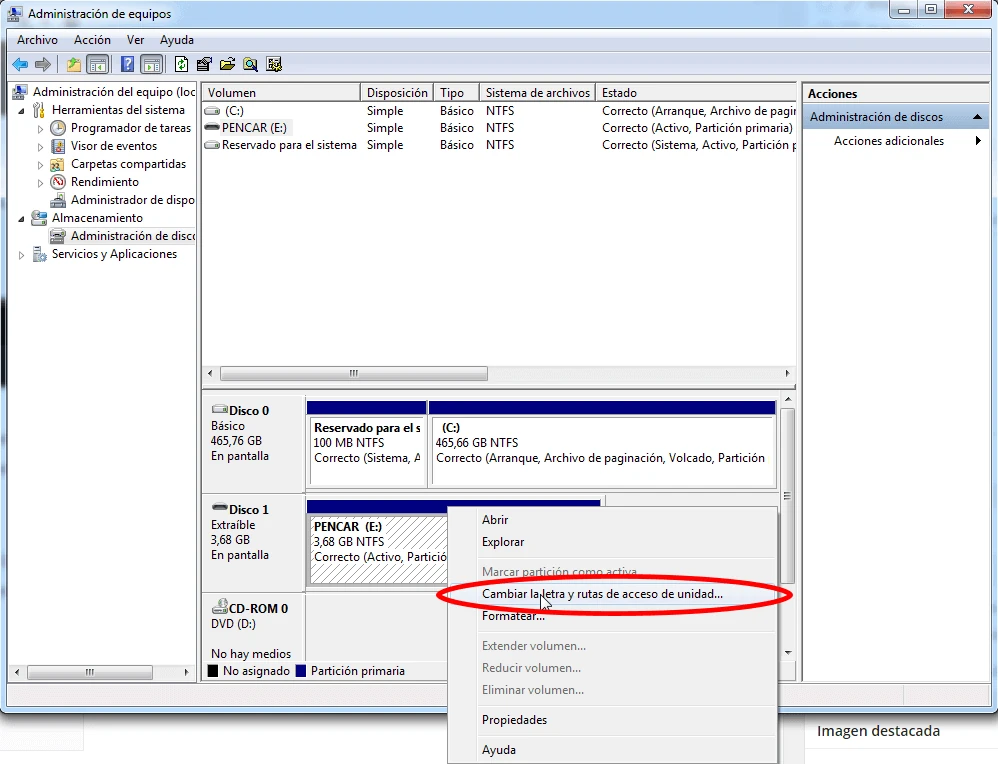Click the (C:) volume drive icon in list

tap(212, 111)
